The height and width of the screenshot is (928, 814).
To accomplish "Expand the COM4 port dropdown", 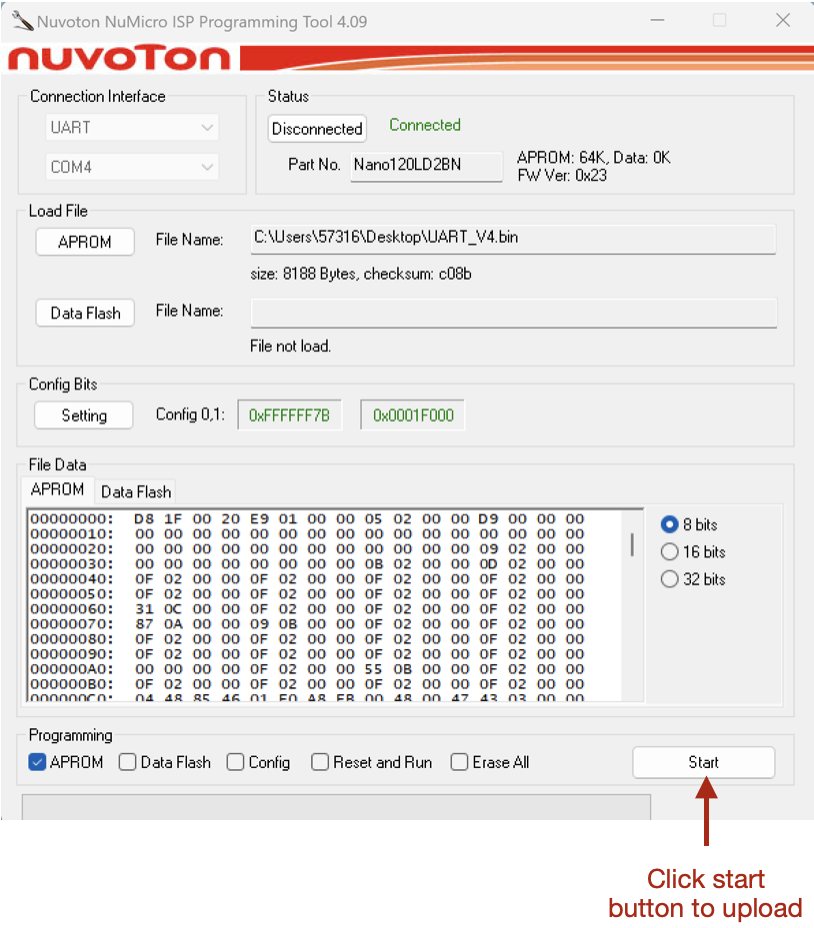I will tap(132, 167).
